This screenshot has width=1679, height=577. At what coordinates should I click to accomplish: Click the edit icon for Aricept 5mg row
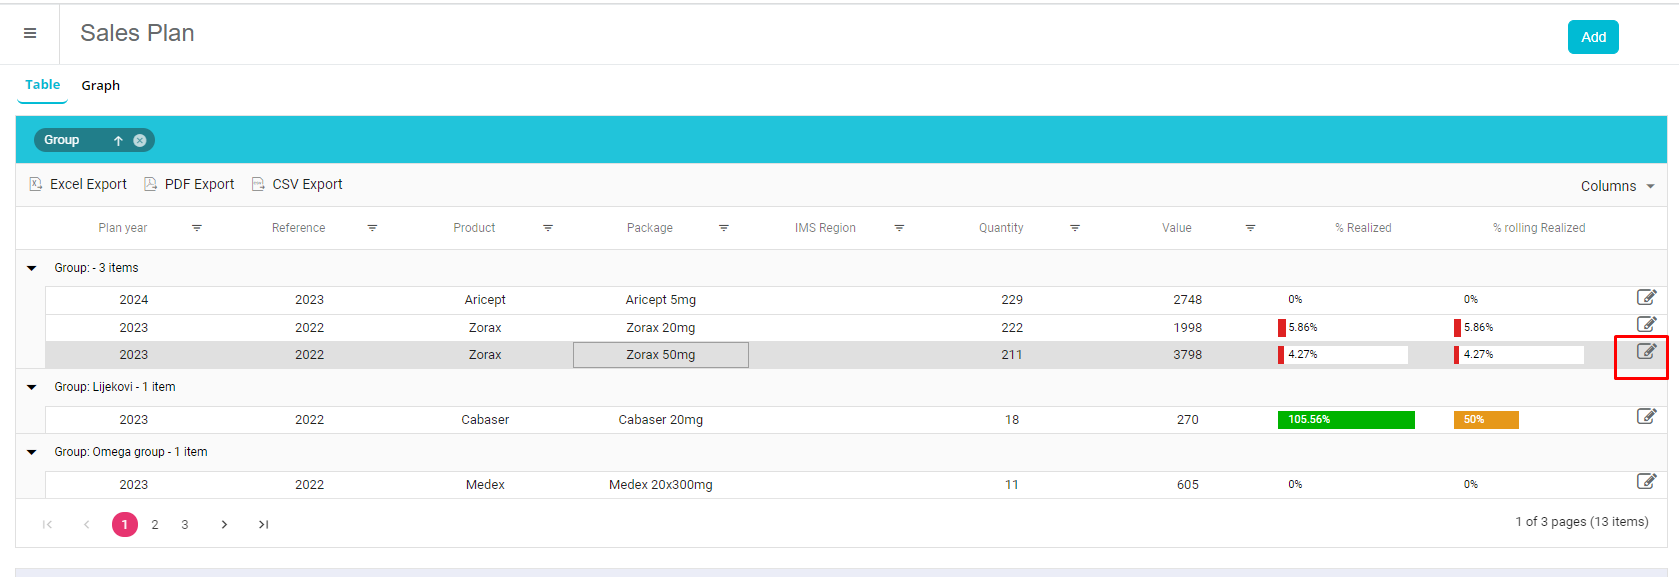click(1646, 297)
